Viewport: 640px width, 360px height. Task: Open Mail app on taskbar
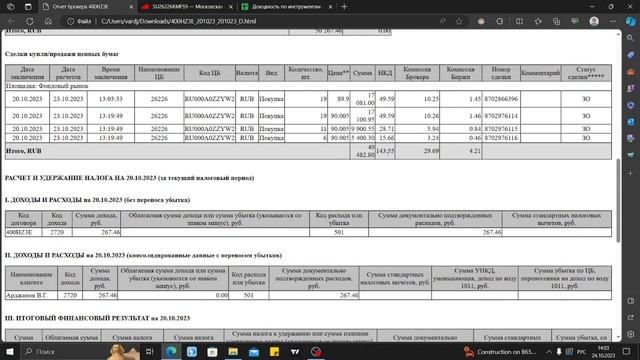click(x=254, y=351)
